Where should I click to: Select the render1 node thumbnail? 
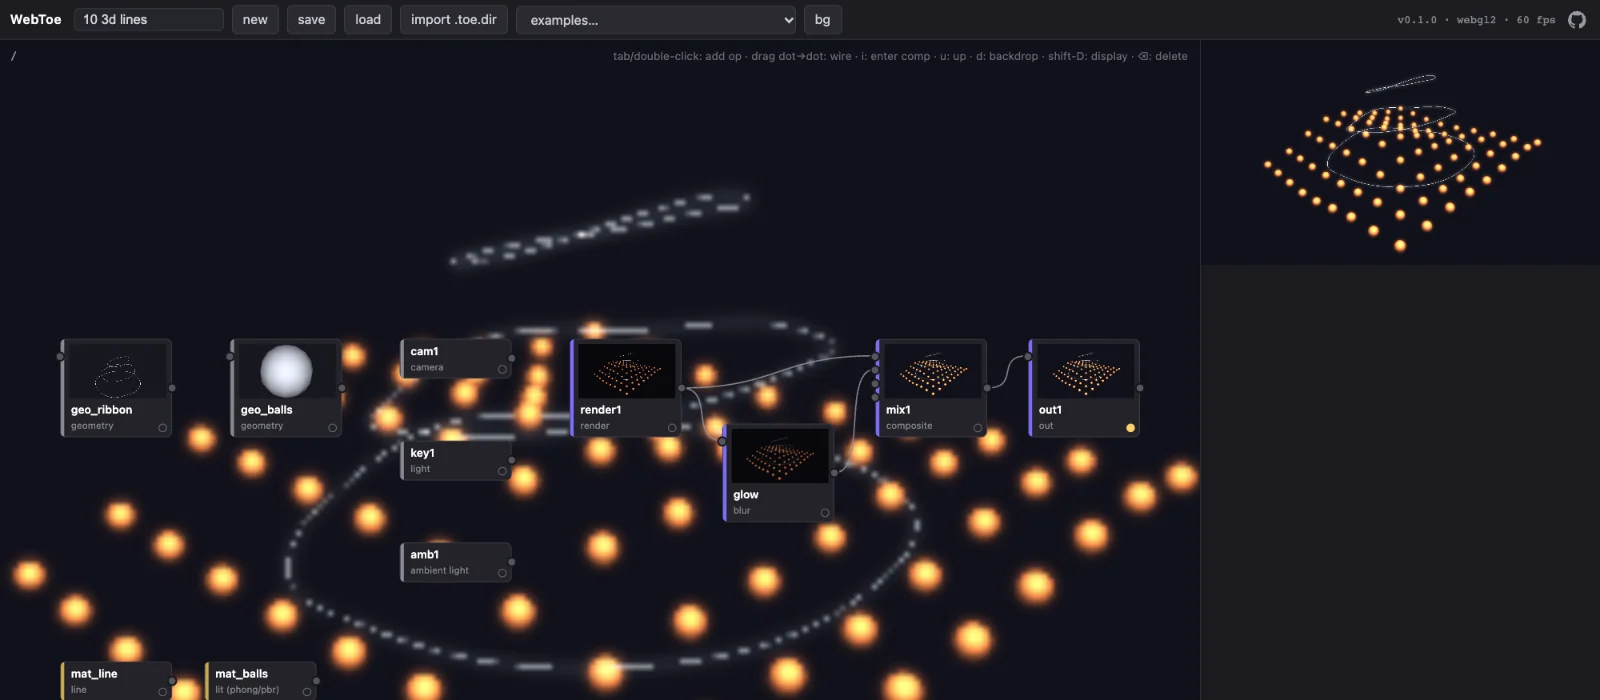[x=627, y=371]
